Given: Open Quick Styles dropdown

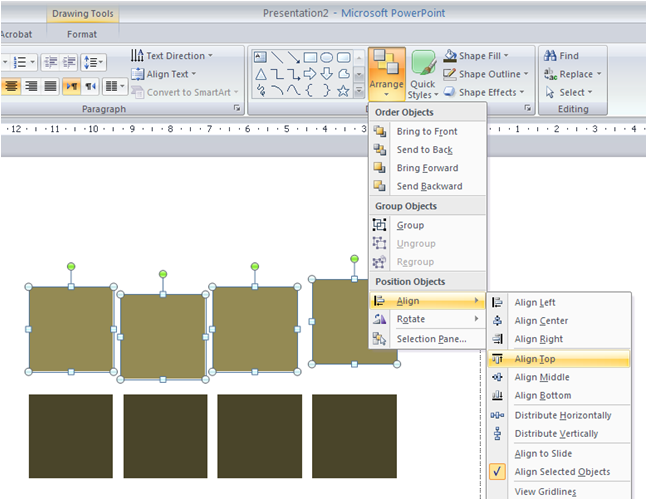Looking at the screenshot, I should point(423,74).
